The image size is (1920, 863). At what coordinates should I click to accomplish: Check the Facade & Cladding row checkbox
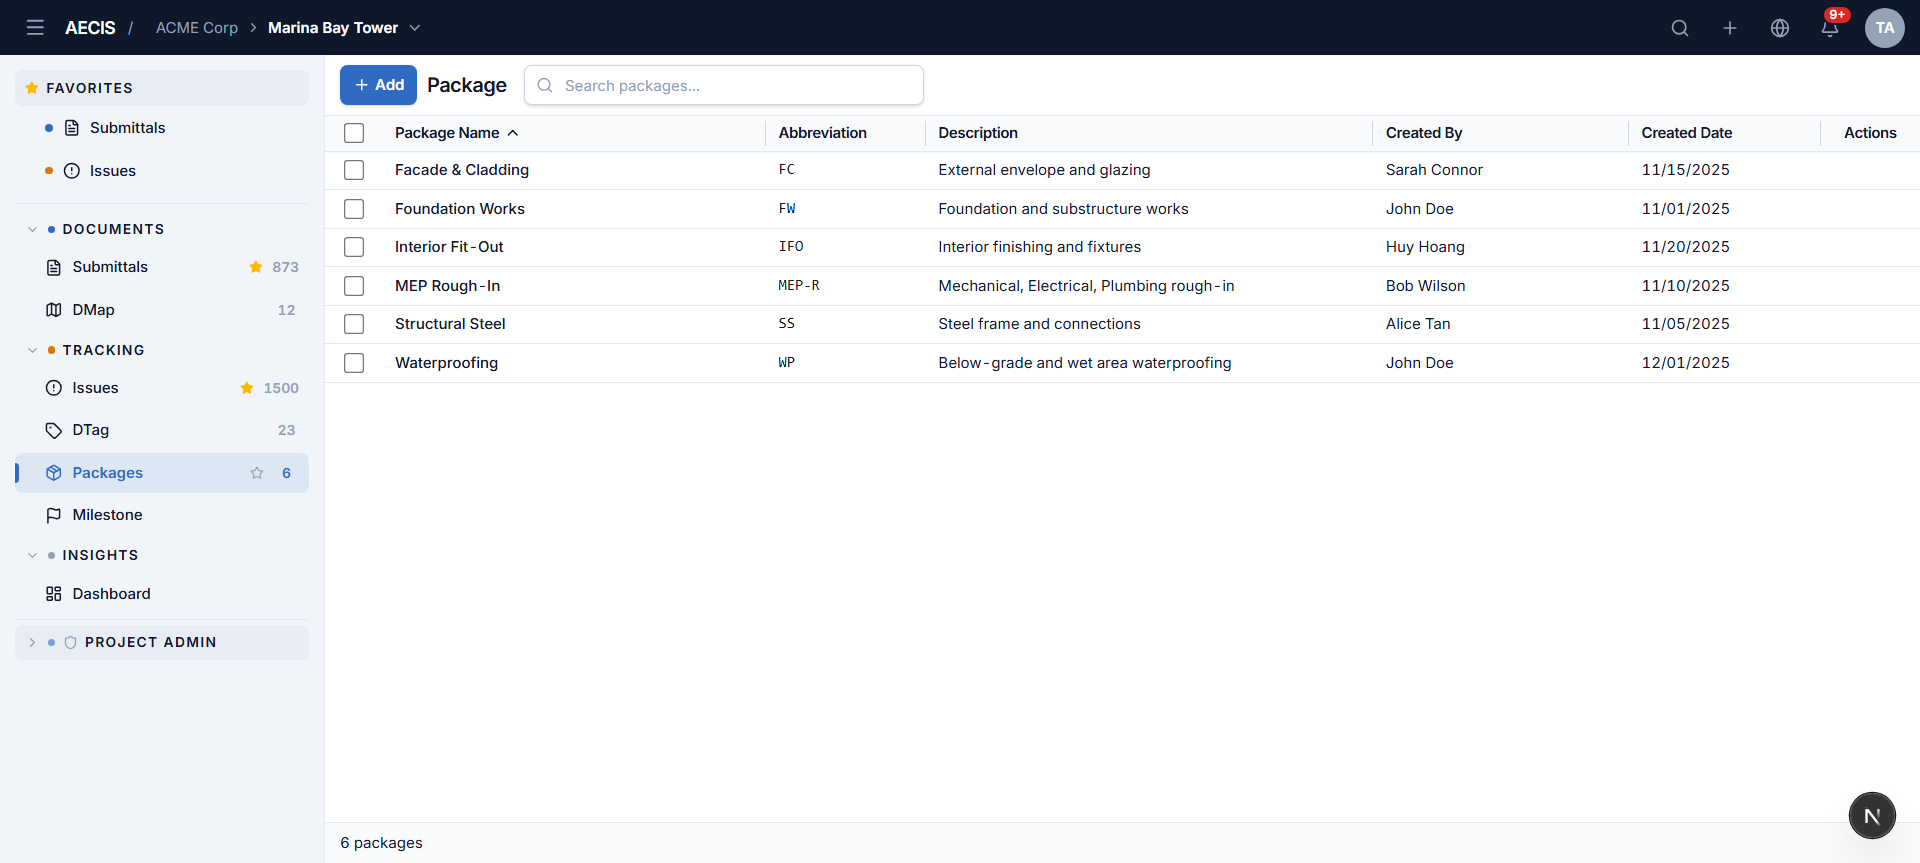(354, 170)
